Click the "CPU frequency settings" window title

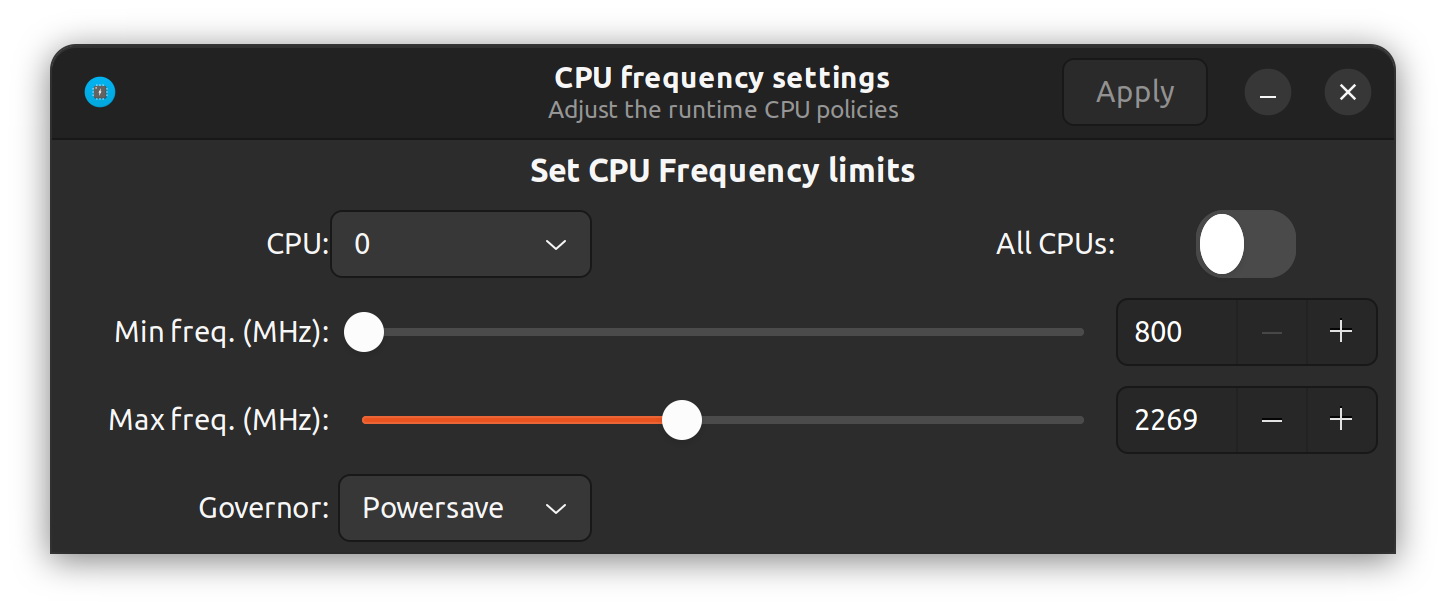pos(722,78)
